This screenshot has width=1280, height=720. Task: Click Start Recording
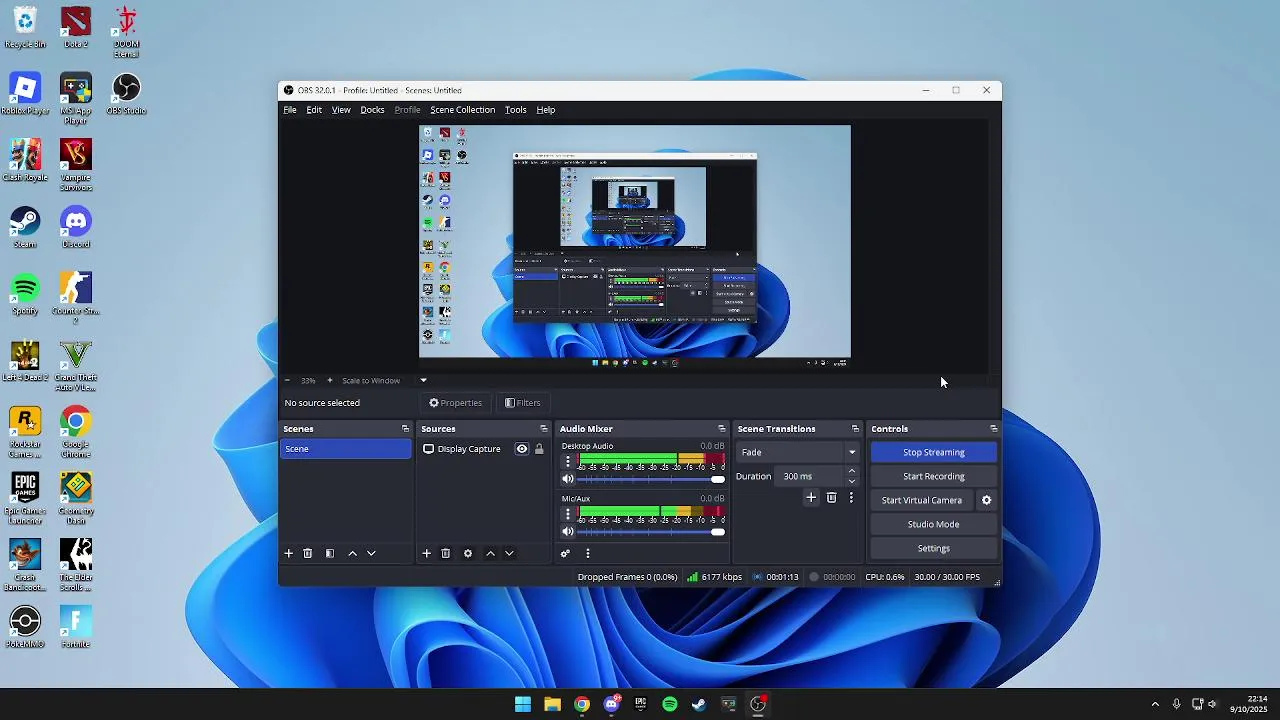[x=933, y=476]
